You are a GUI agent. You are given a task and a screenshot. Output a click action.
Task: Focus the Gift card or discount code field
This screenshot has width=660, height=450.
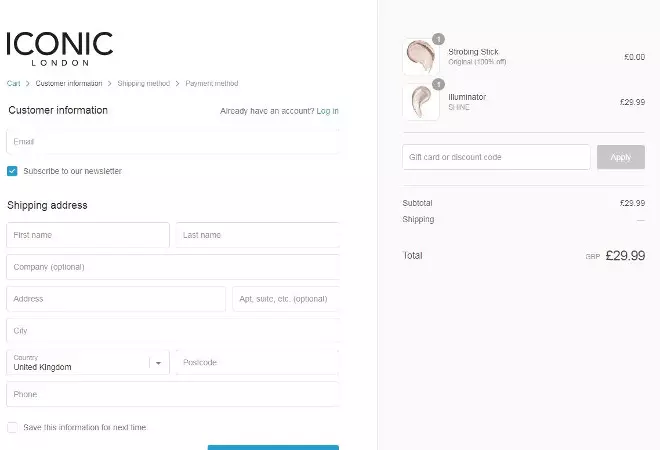(x=496, y=157)
